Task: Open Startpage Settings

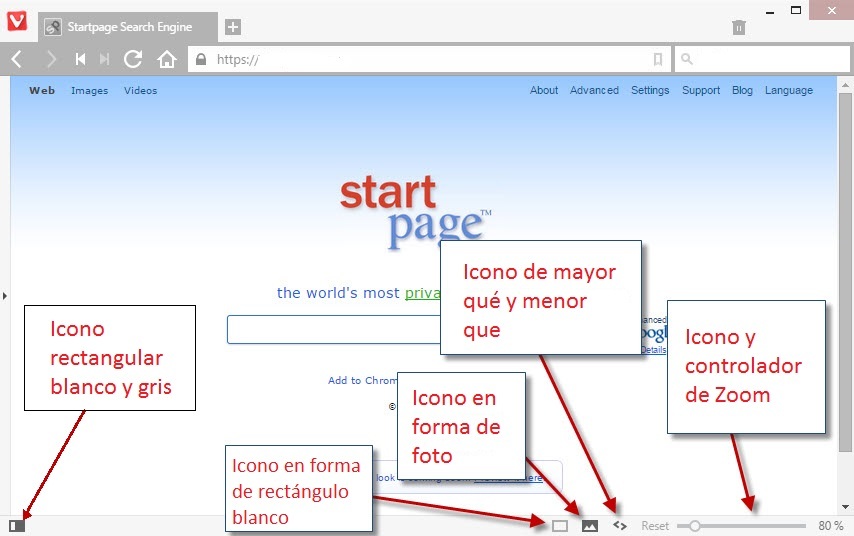Action: [x=650, y=90]
